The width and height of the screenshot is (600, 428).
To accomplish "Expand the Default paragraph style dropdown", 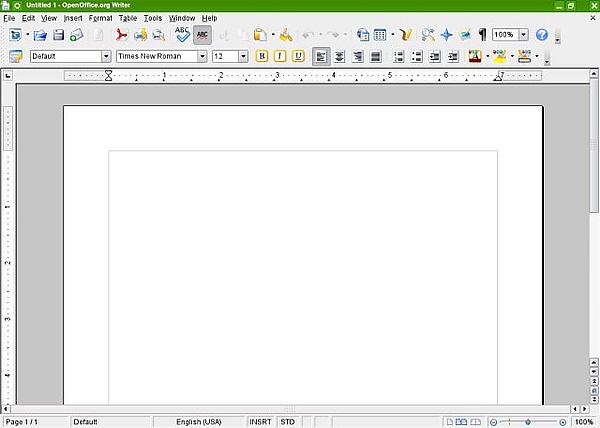I will (106, 56).
